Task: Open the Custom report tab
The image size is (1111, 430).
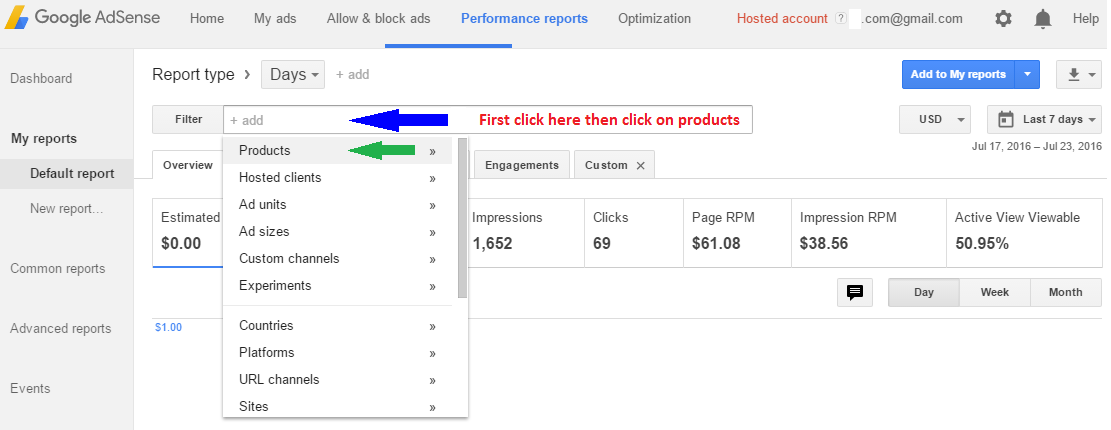Action: (x=607, y=165)
